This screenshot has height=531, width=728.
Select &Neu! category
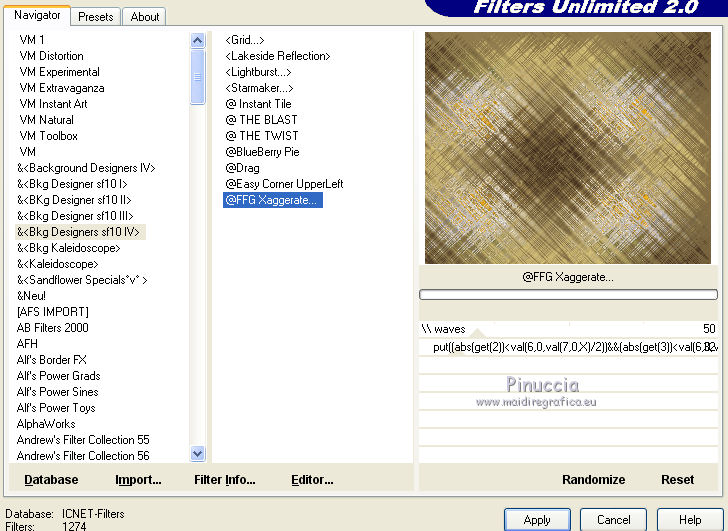point(31,296)
